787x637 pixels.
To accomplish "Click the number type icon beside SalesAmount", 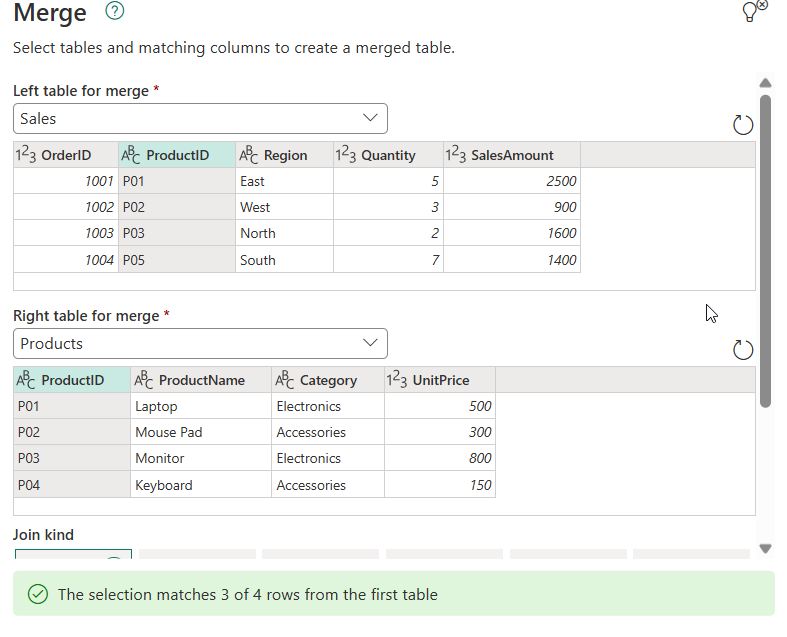I will click(x=456, y=155).
